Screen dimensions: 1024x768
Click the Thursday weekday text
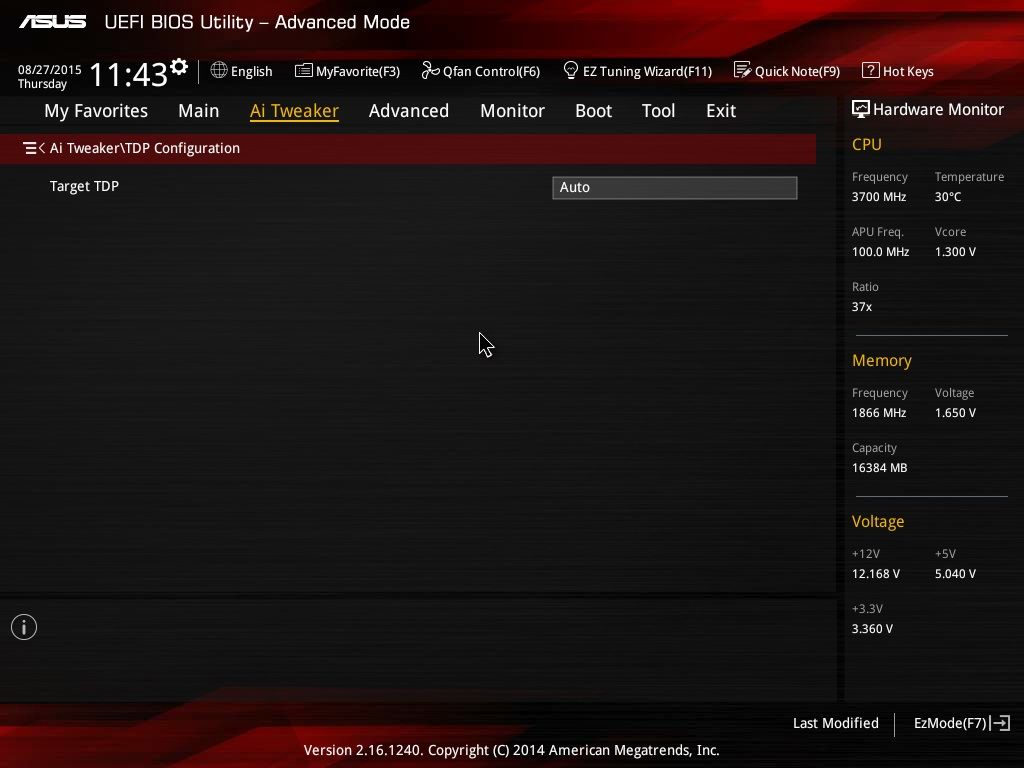pyautogui.click(x=42, y=84)
